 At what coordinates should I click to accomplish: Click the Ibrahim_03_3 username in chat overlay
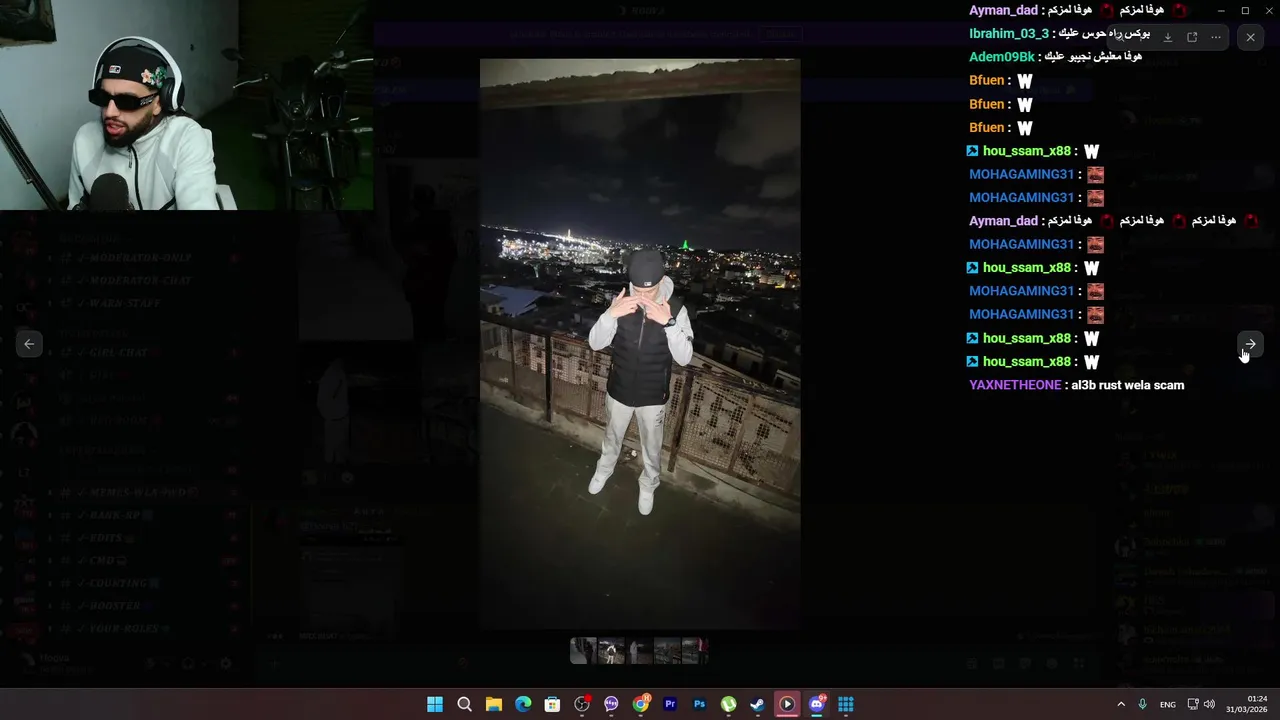pos(1009,33)
